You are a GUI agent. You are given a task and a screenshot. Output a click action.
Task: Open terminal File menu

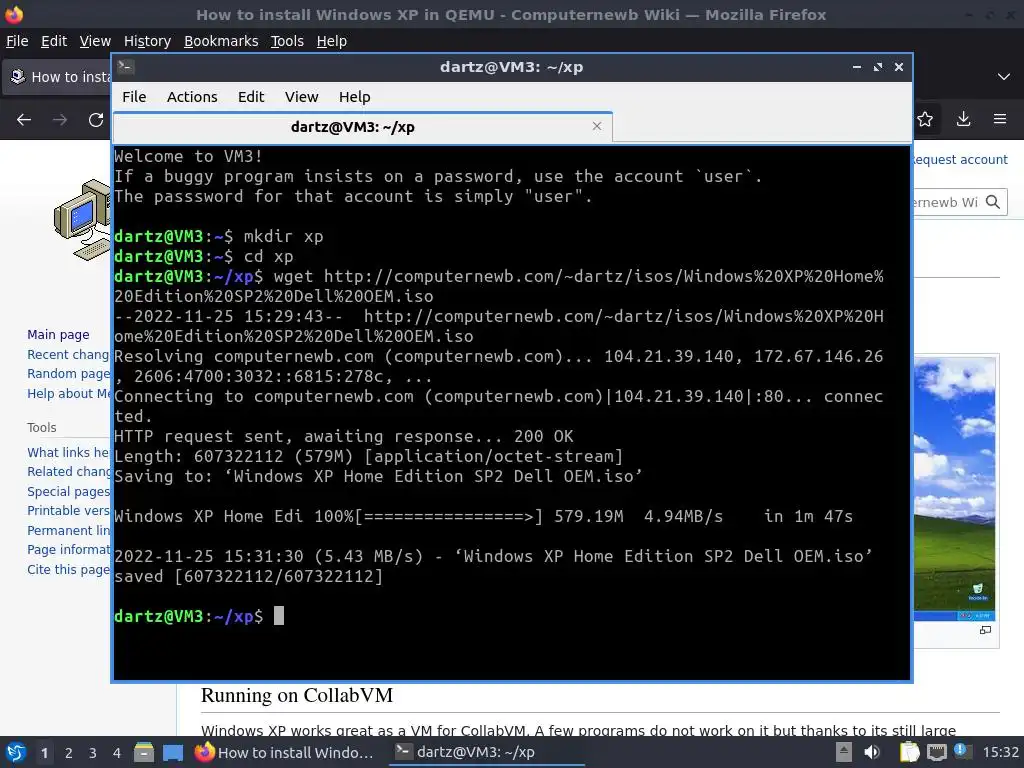tap(134, 97)
